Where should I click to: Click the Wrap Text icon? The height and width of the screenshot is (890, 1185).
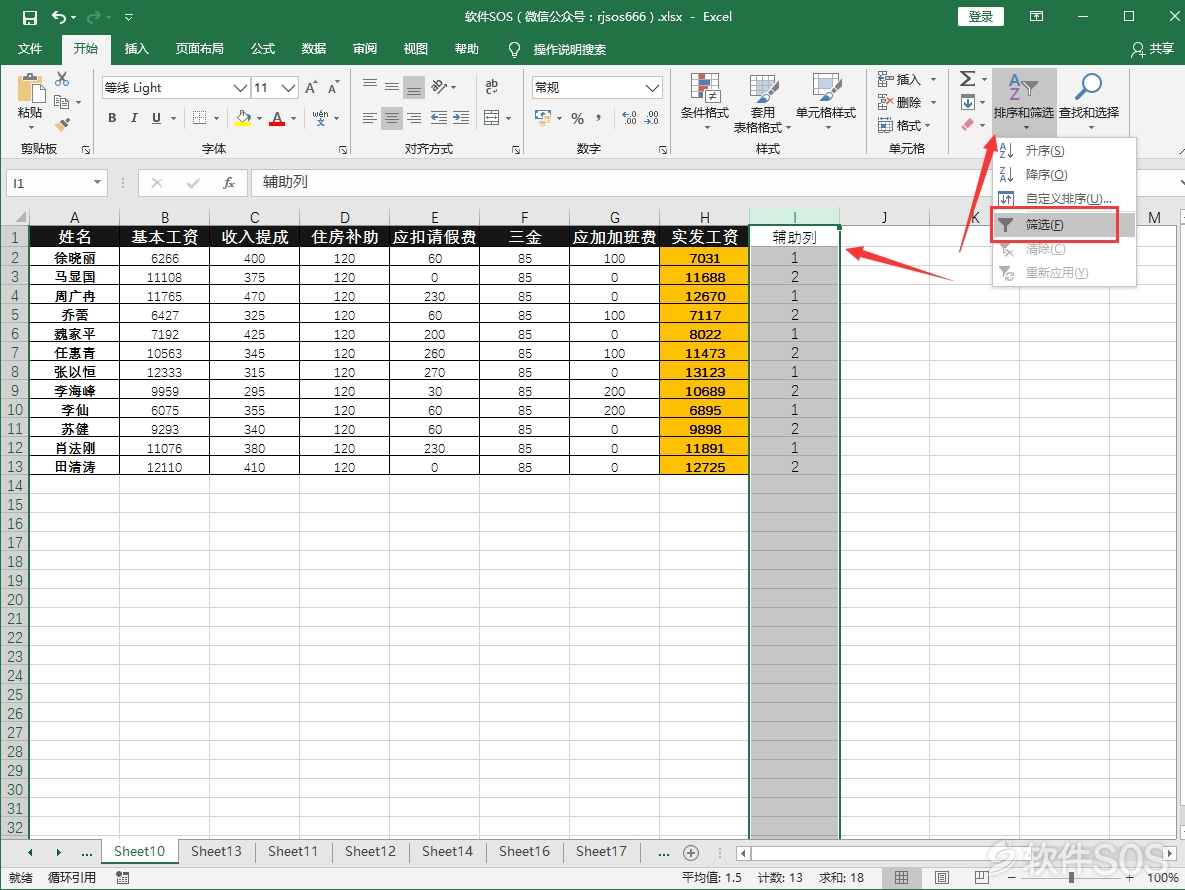491,87
